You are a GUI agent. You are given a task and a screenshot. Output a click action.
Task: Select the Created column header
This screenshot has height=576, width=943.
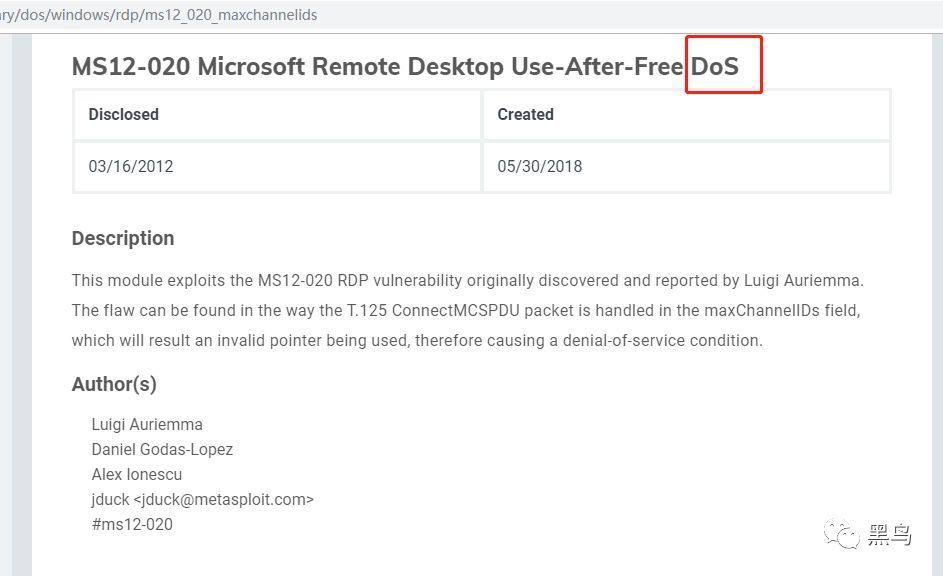[525, 114]
